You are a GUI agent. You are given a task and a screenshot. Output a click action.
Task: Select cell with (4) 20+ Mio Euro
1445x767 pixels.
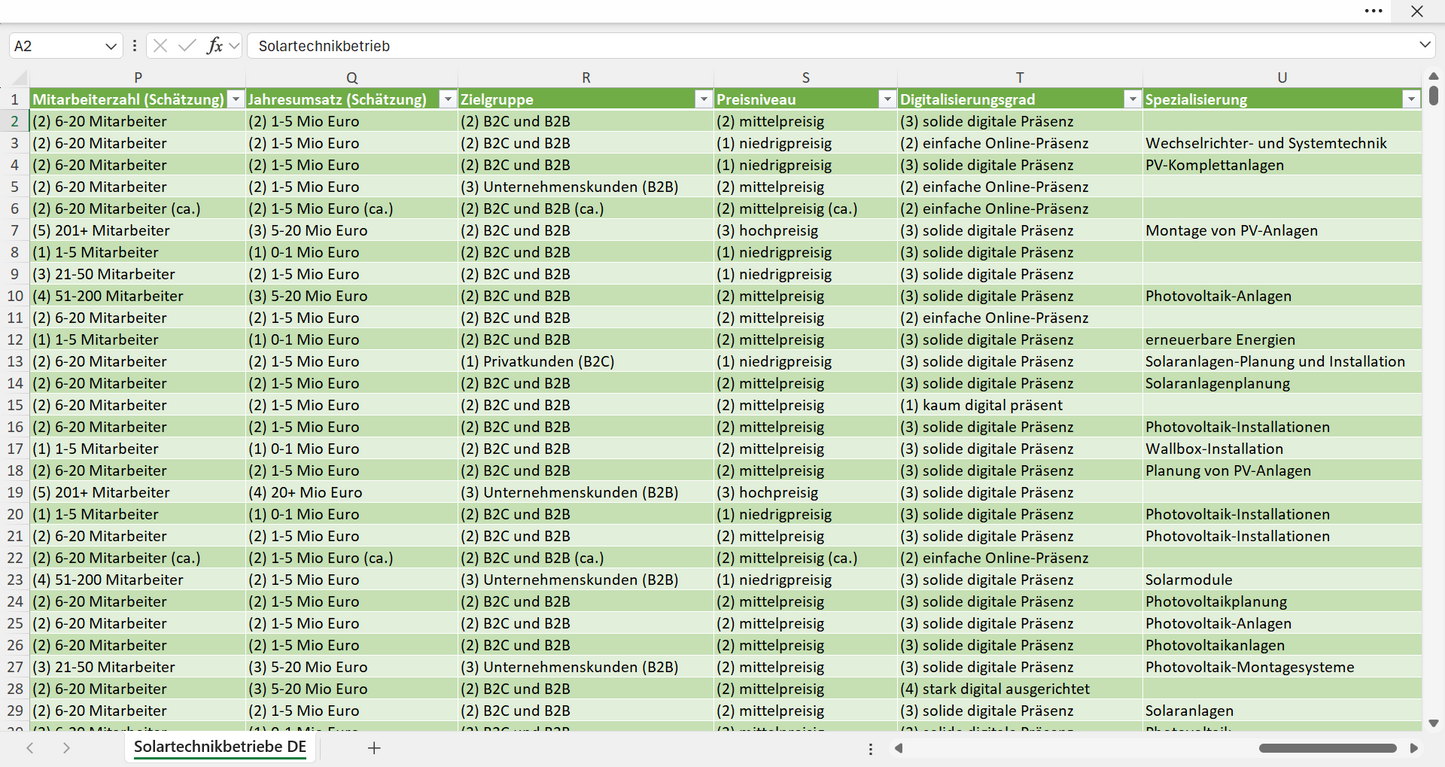click(x=352, y=492)
